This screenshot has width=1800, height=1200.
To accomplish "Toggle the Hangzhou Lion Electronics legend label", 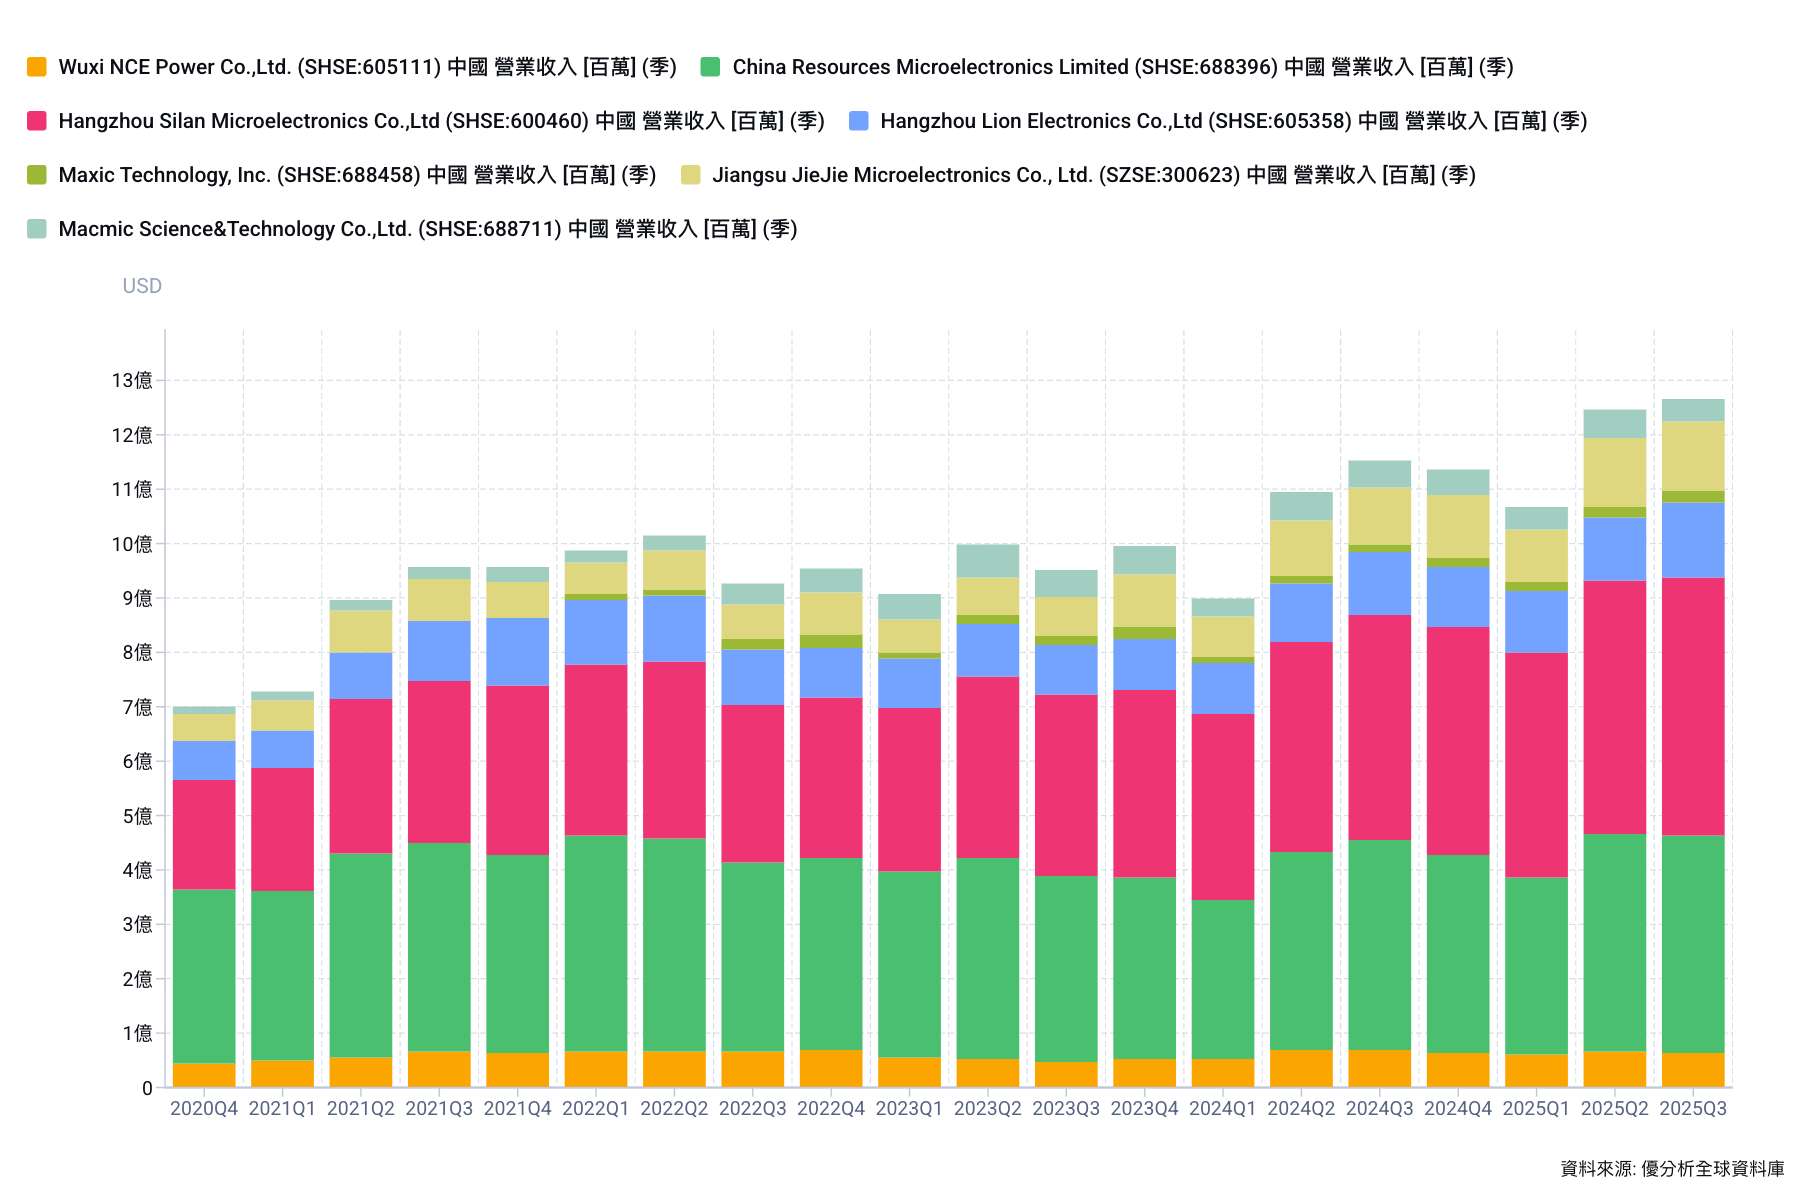I will coord(1232,121).
